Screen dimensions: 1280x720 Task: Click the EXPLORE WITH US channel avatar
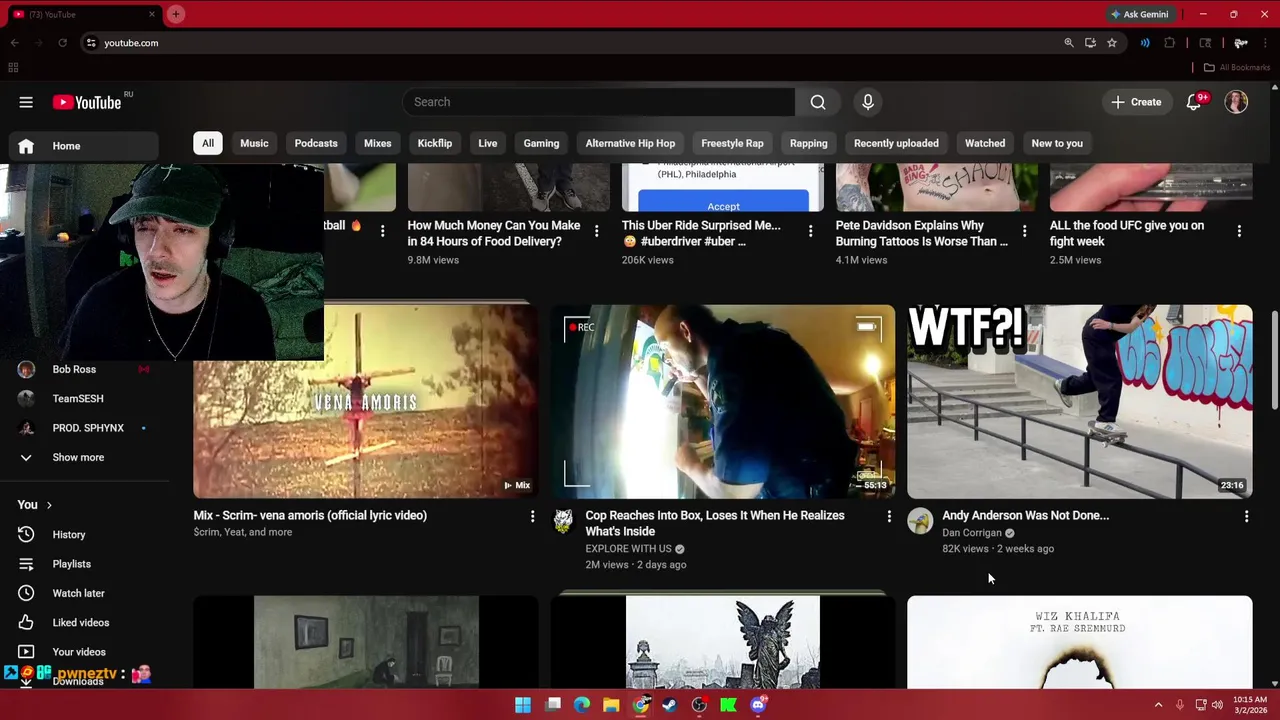click(564, 520)
